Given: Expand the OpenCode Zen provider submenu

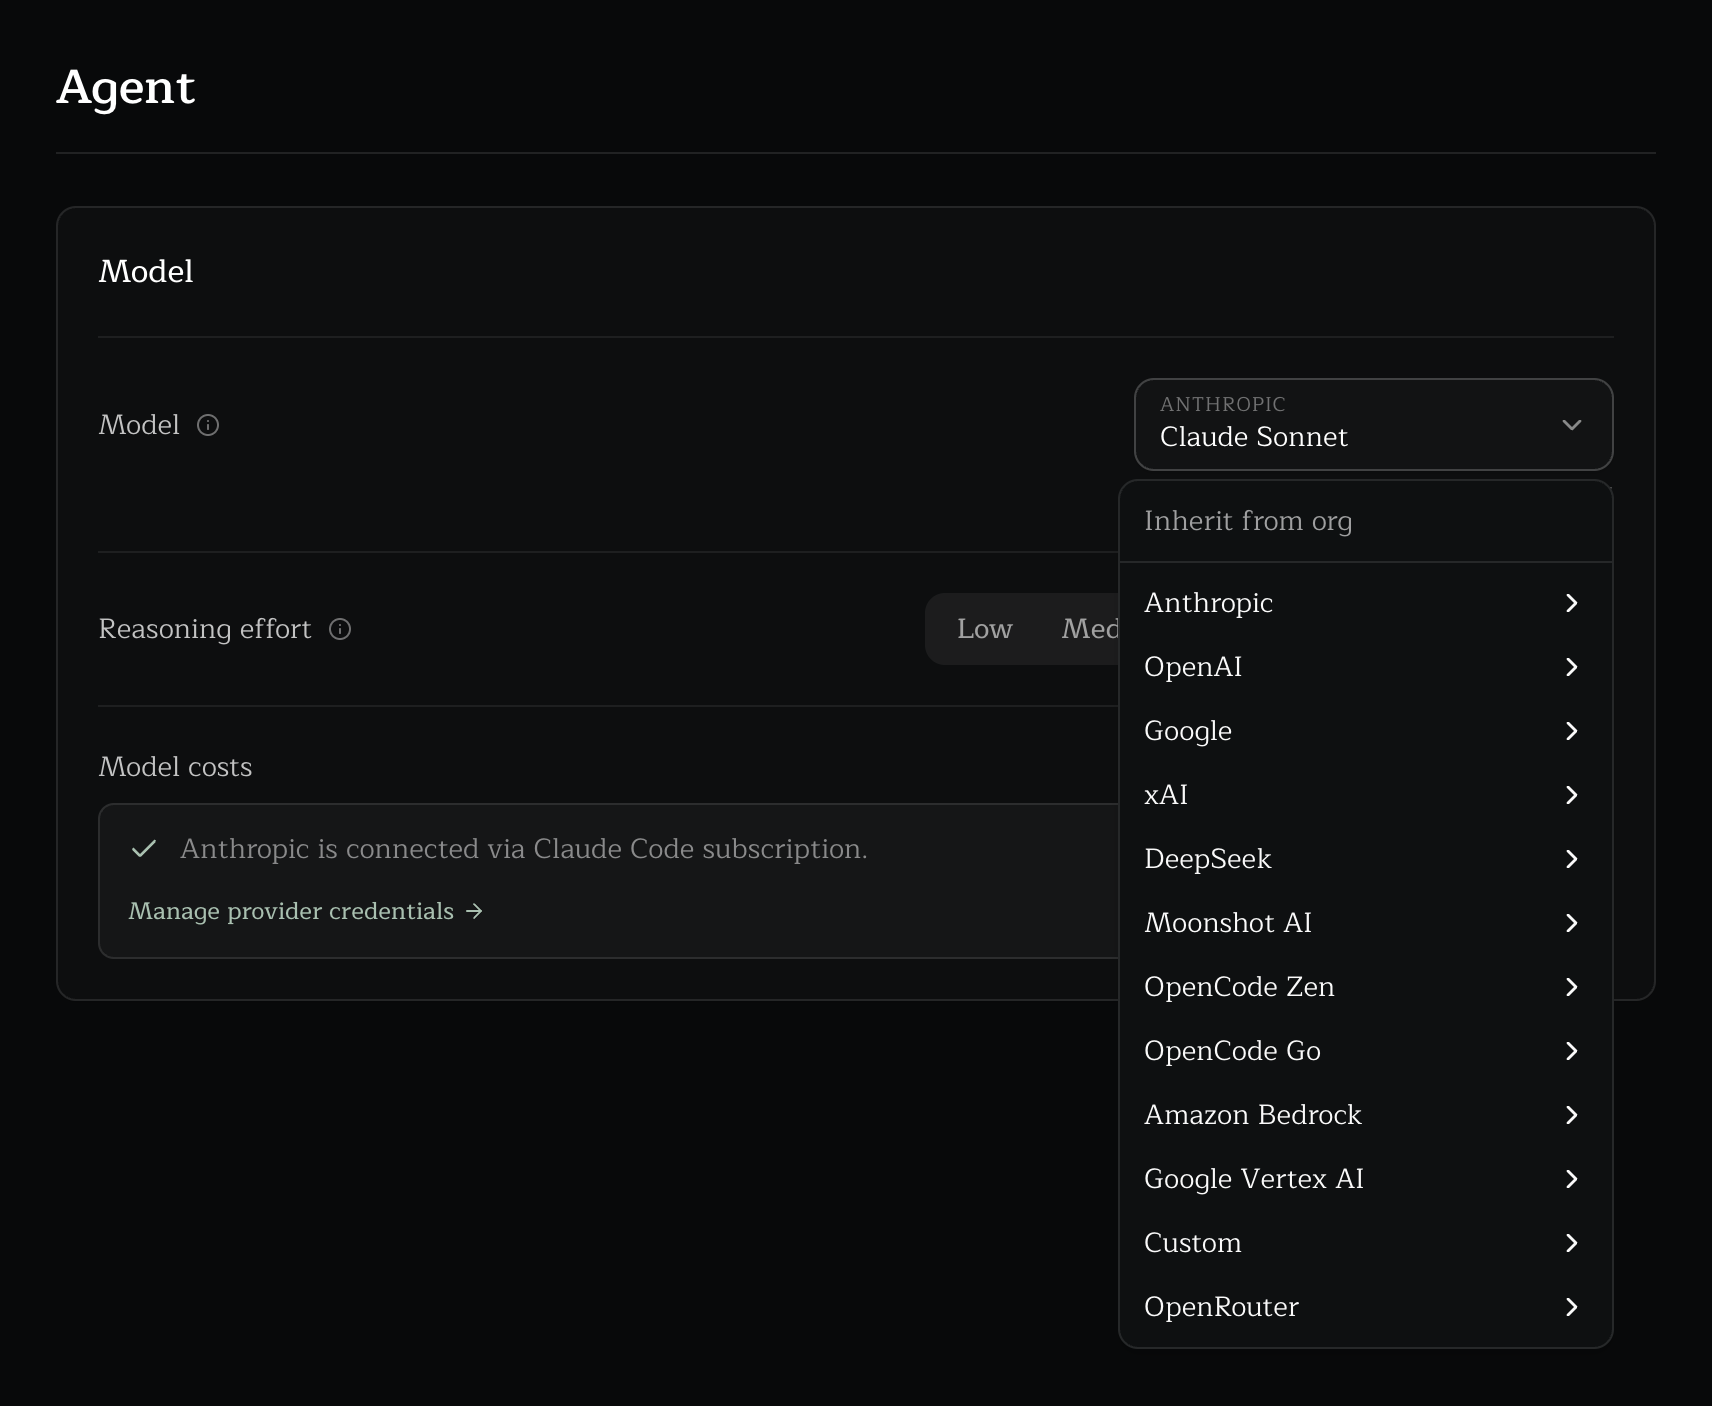Looking at the screenshot, I should pos(1365,987).
